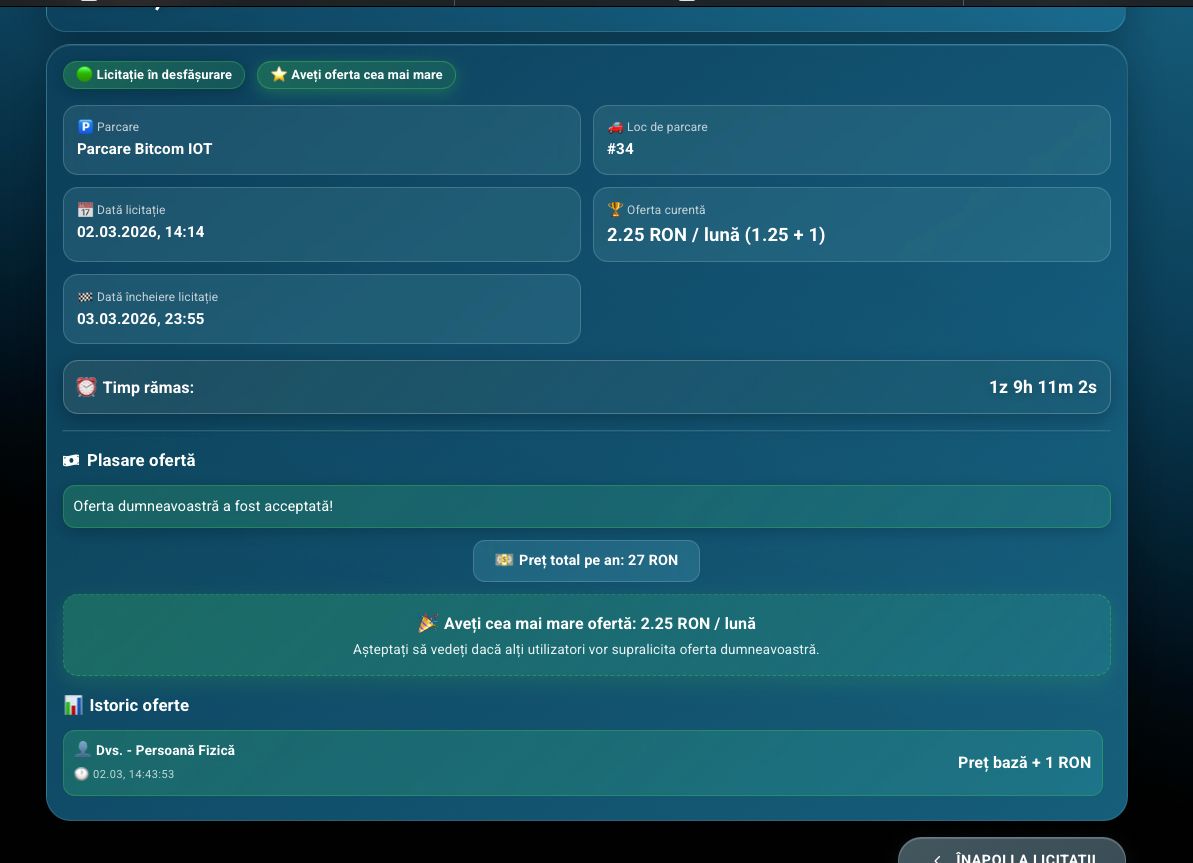Click the user icon in the bid history entry
This screenshot has width=1193, height=863.
point(83,749)
